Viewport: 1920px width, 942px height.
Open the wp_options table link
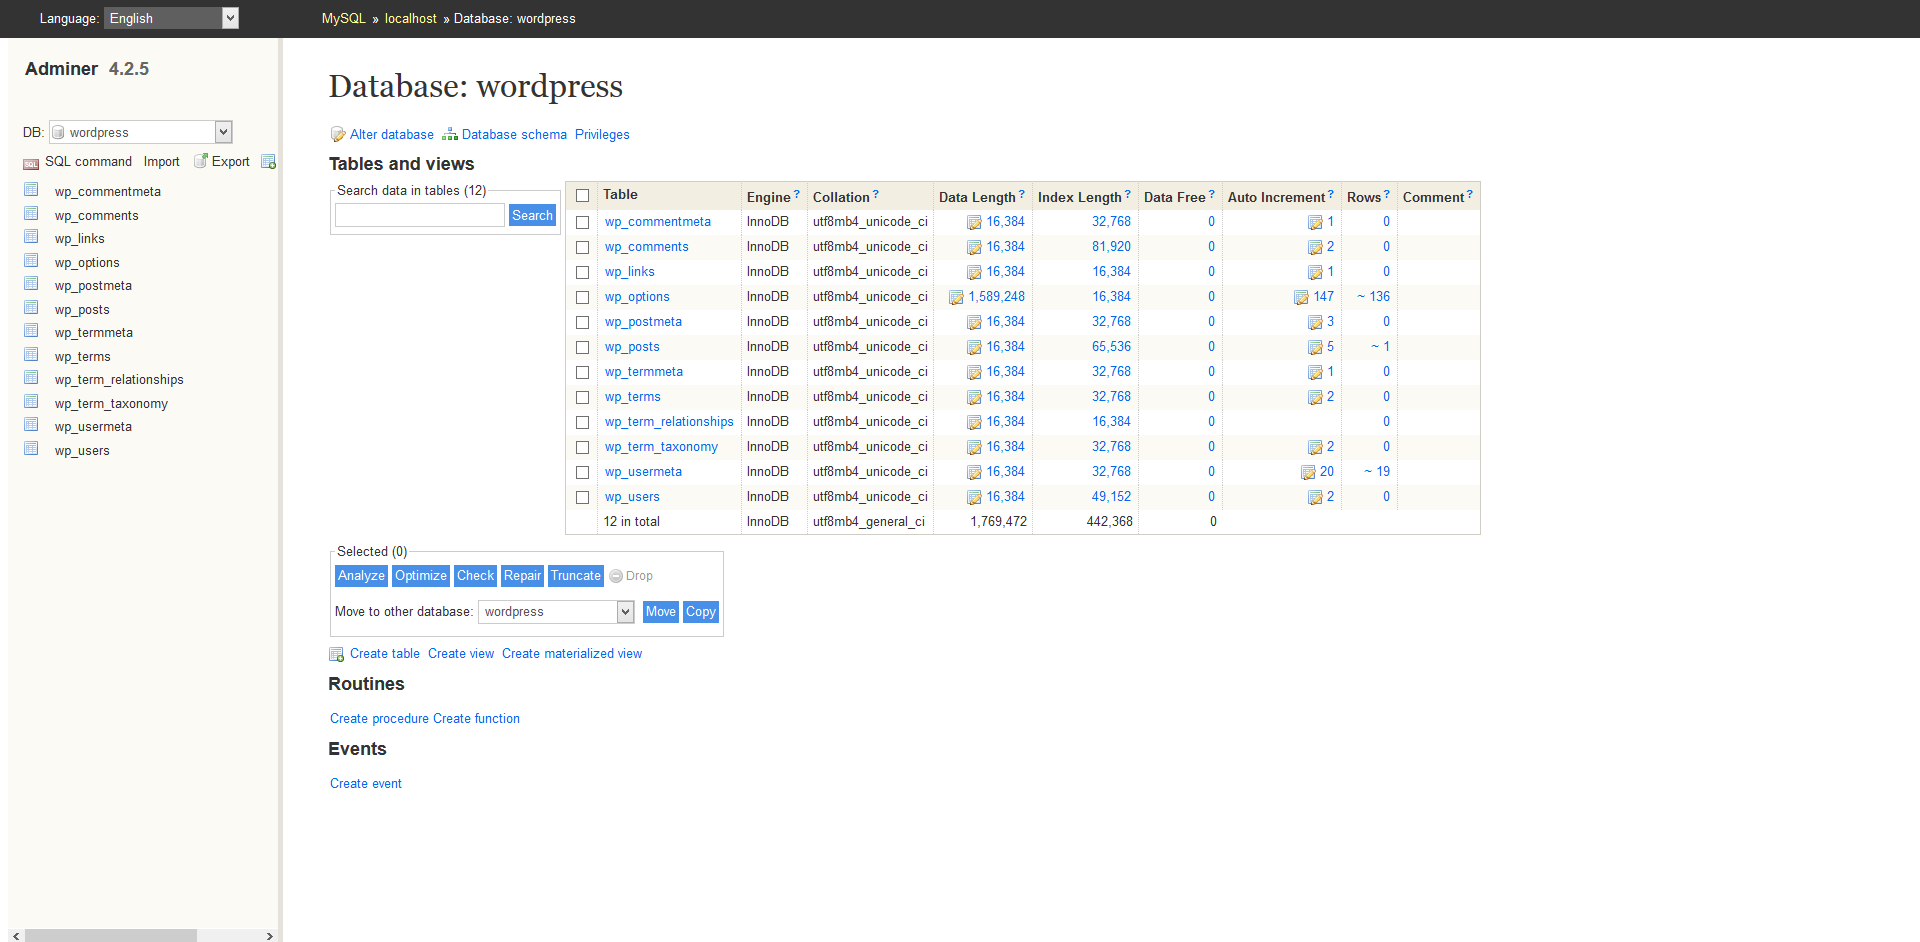pos(637,297)
